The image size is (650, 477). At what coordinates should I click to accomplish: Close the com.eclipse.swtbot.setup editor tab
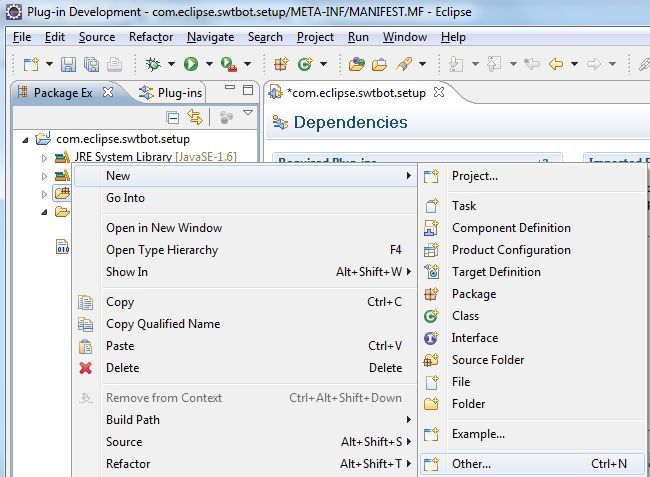click(439, 92)
